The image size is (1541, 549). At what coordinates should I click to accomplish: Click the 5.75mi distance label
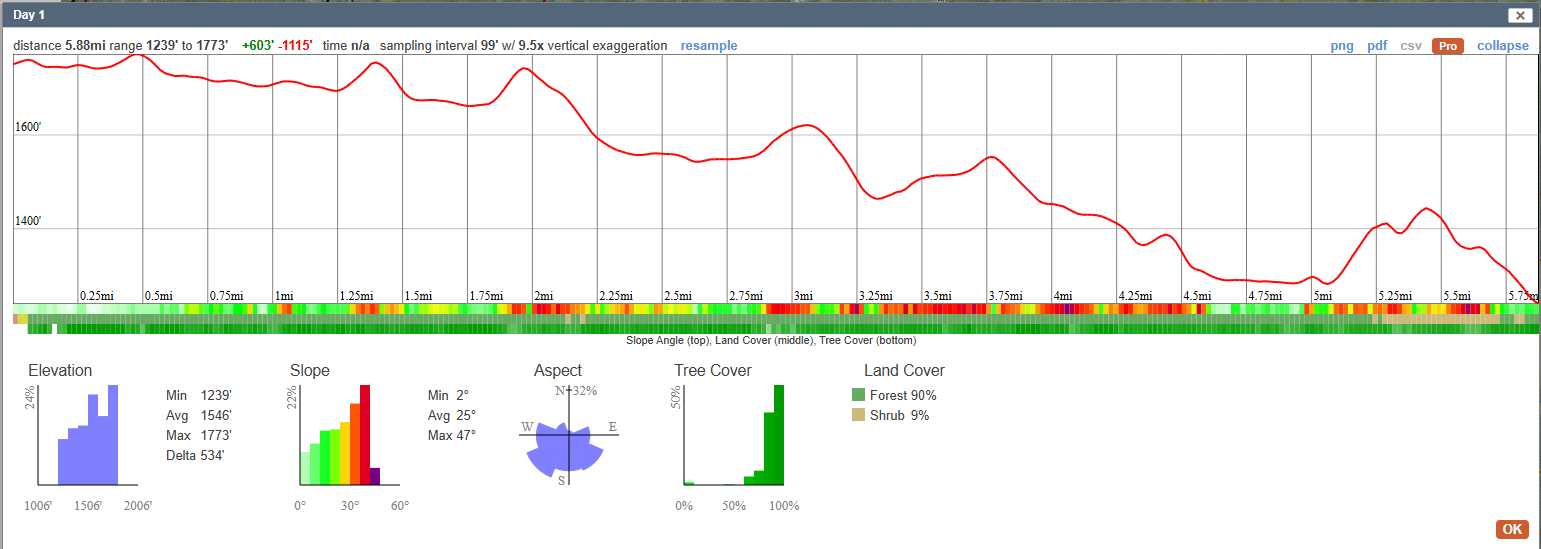tap(1523, 296)
